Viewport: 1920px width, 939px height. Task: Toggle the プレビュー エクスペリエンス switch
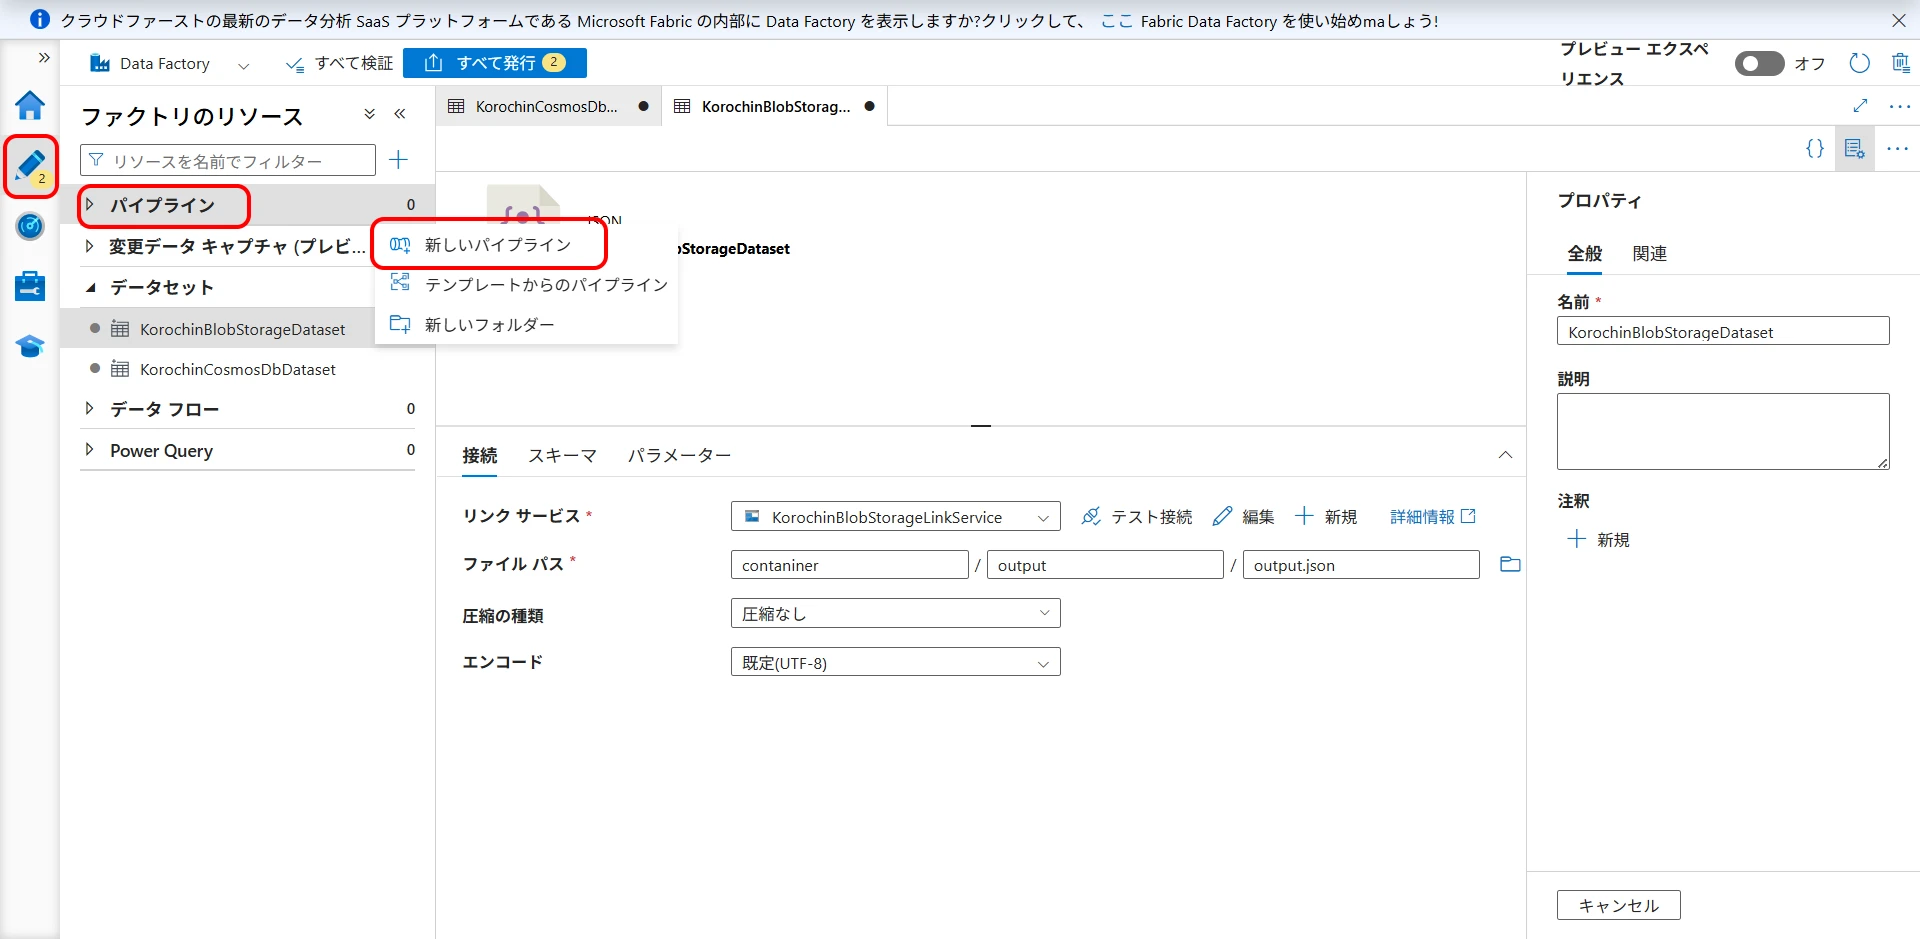[x=1759, y=63]
